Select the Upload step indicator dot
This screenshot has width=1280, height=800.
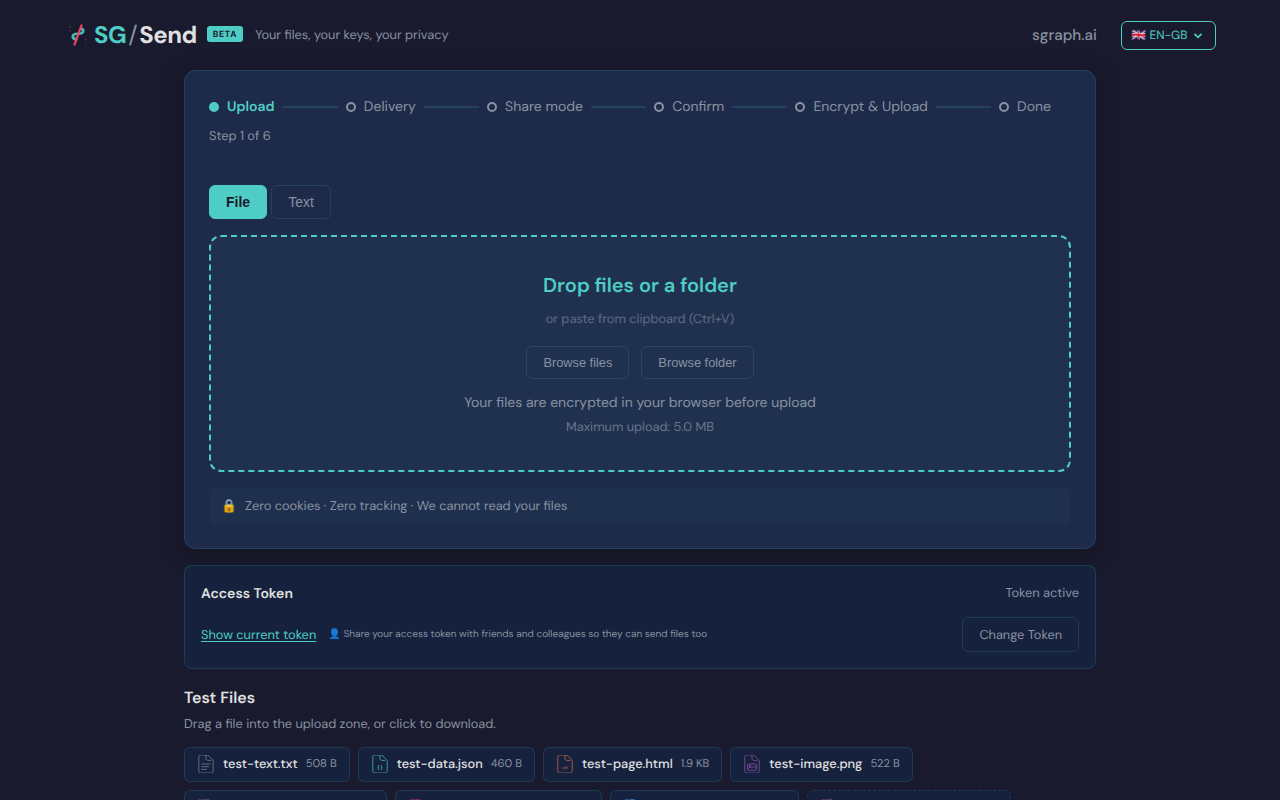coord(214,107)
